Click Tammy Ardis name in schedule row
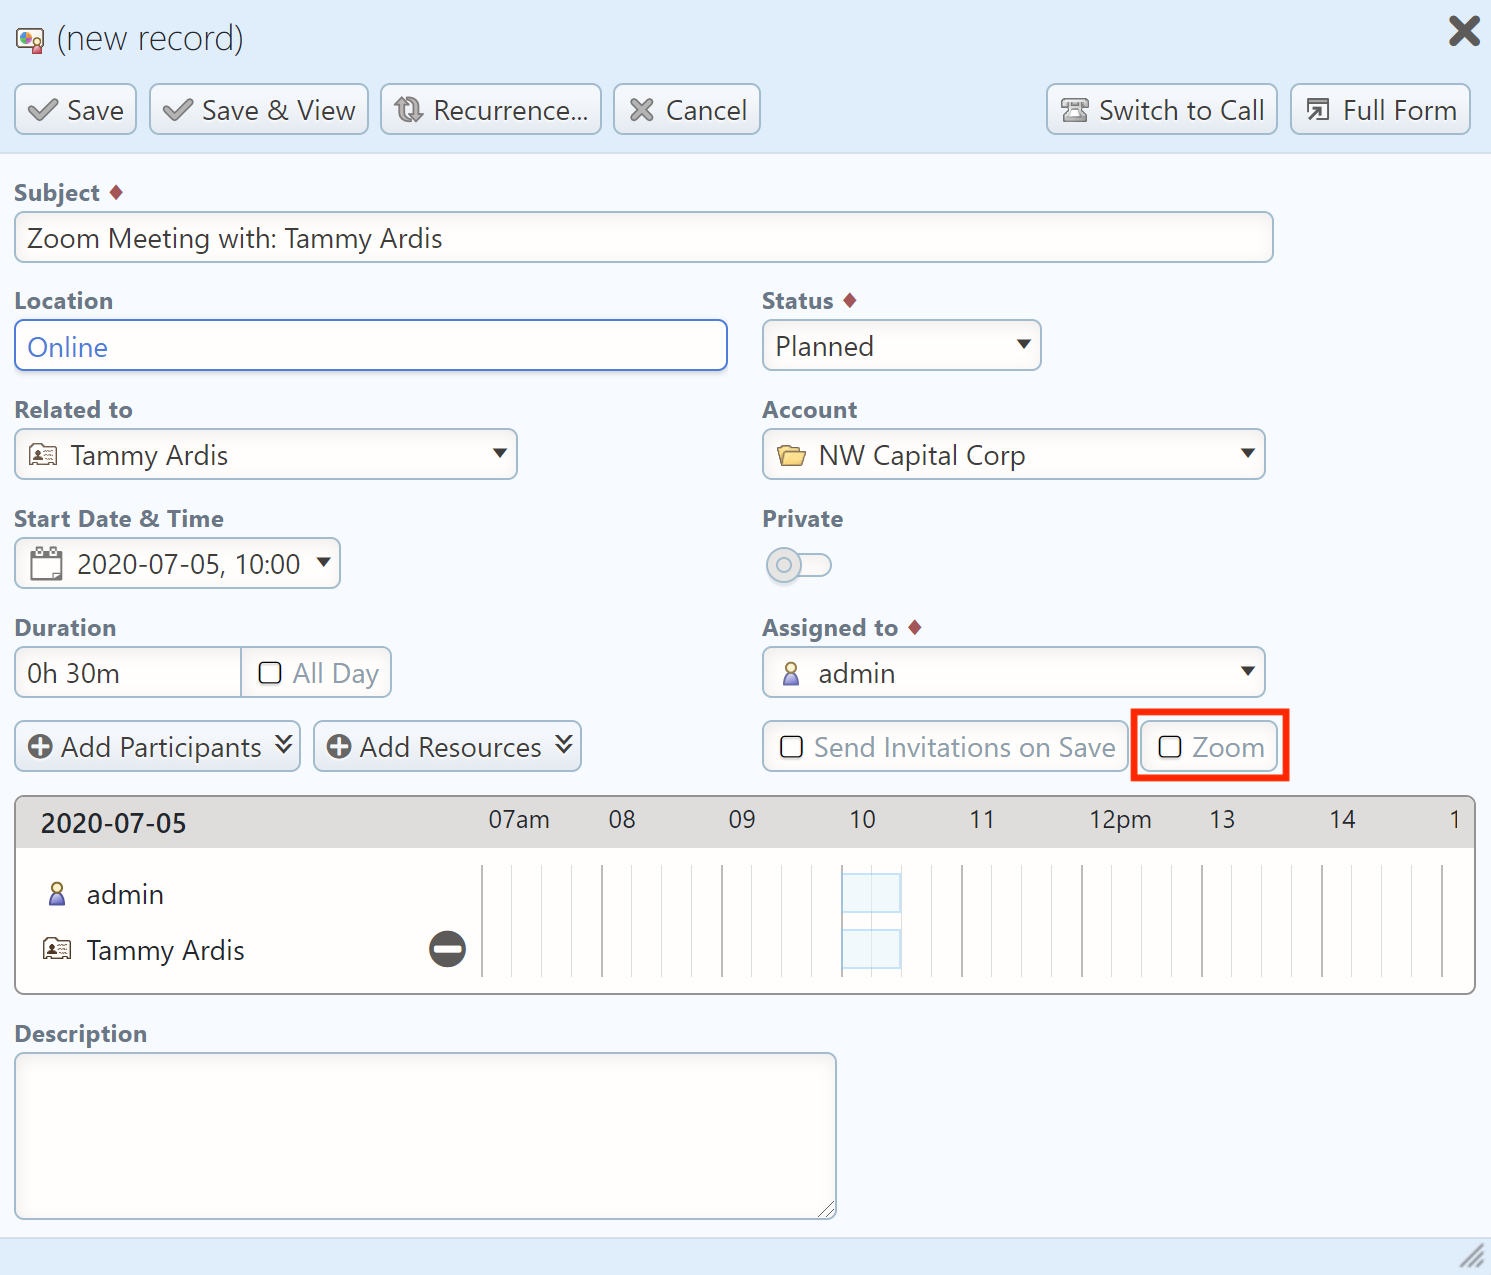 pyautogui.click(x=165, y=950)
